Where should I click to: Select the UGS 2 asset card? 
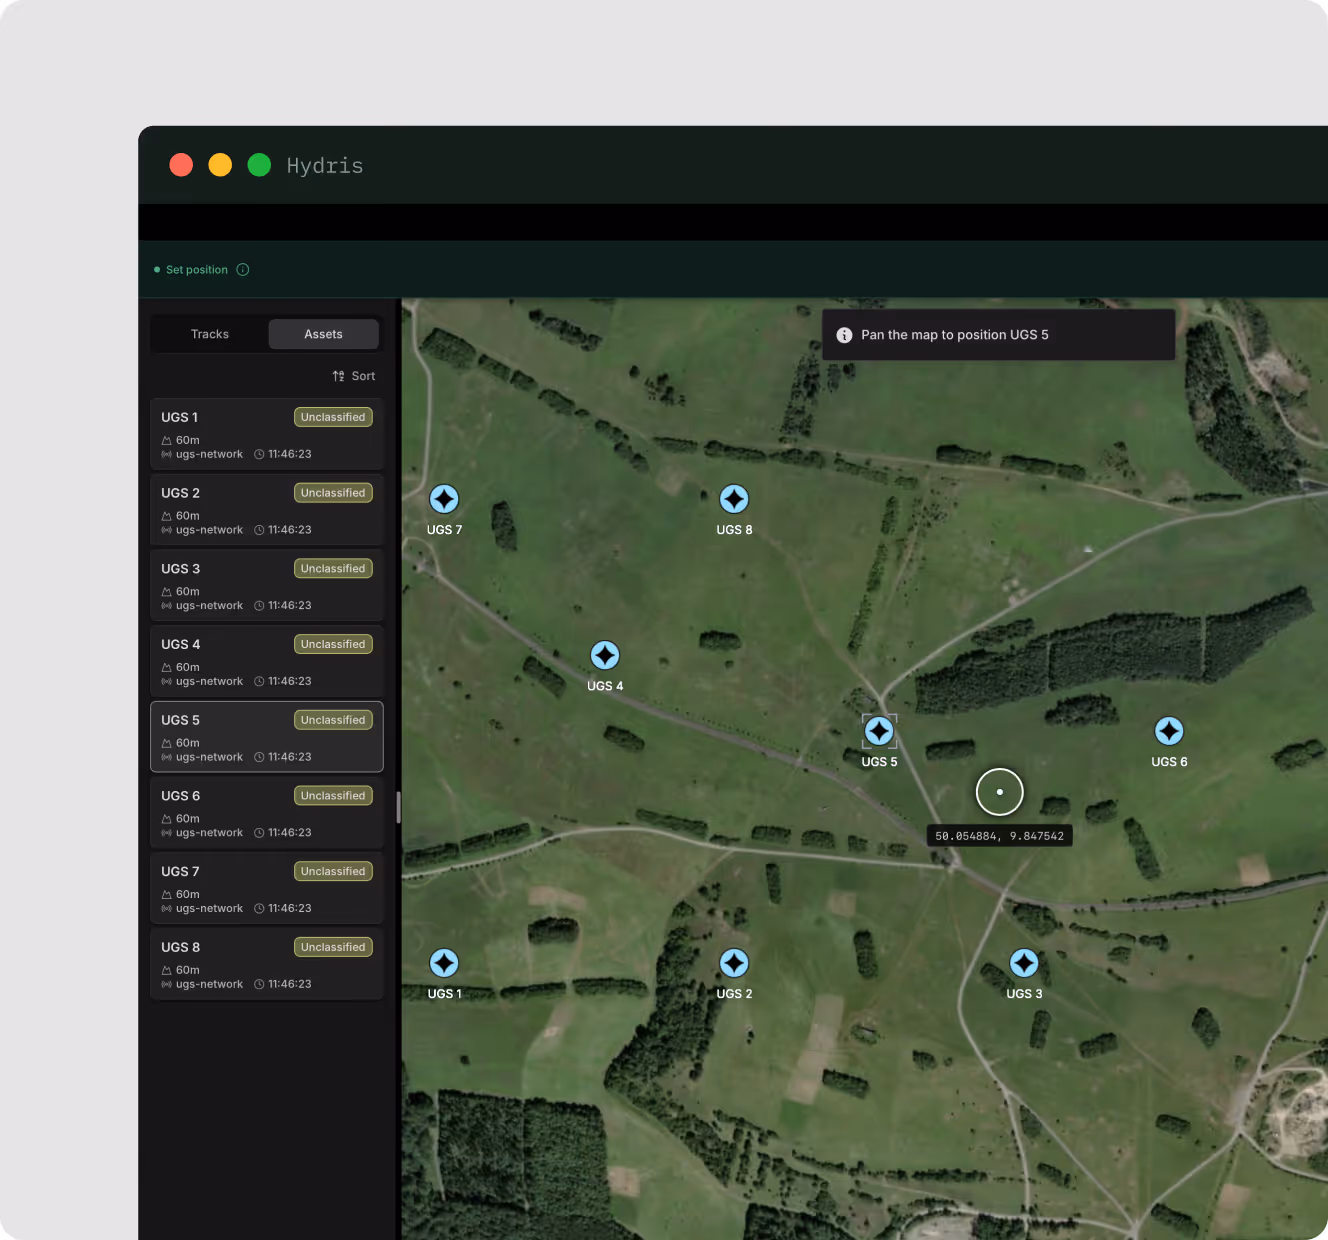(x=267, y=510)
